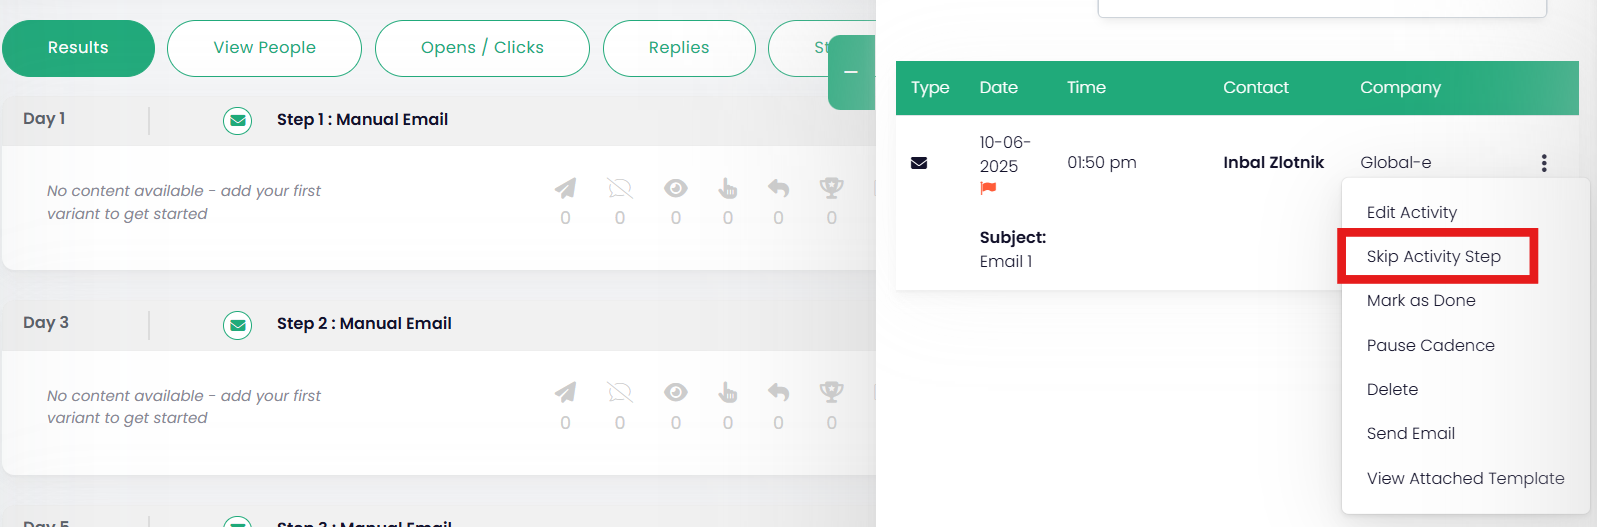Click the Results button

(x=78, y=48)
